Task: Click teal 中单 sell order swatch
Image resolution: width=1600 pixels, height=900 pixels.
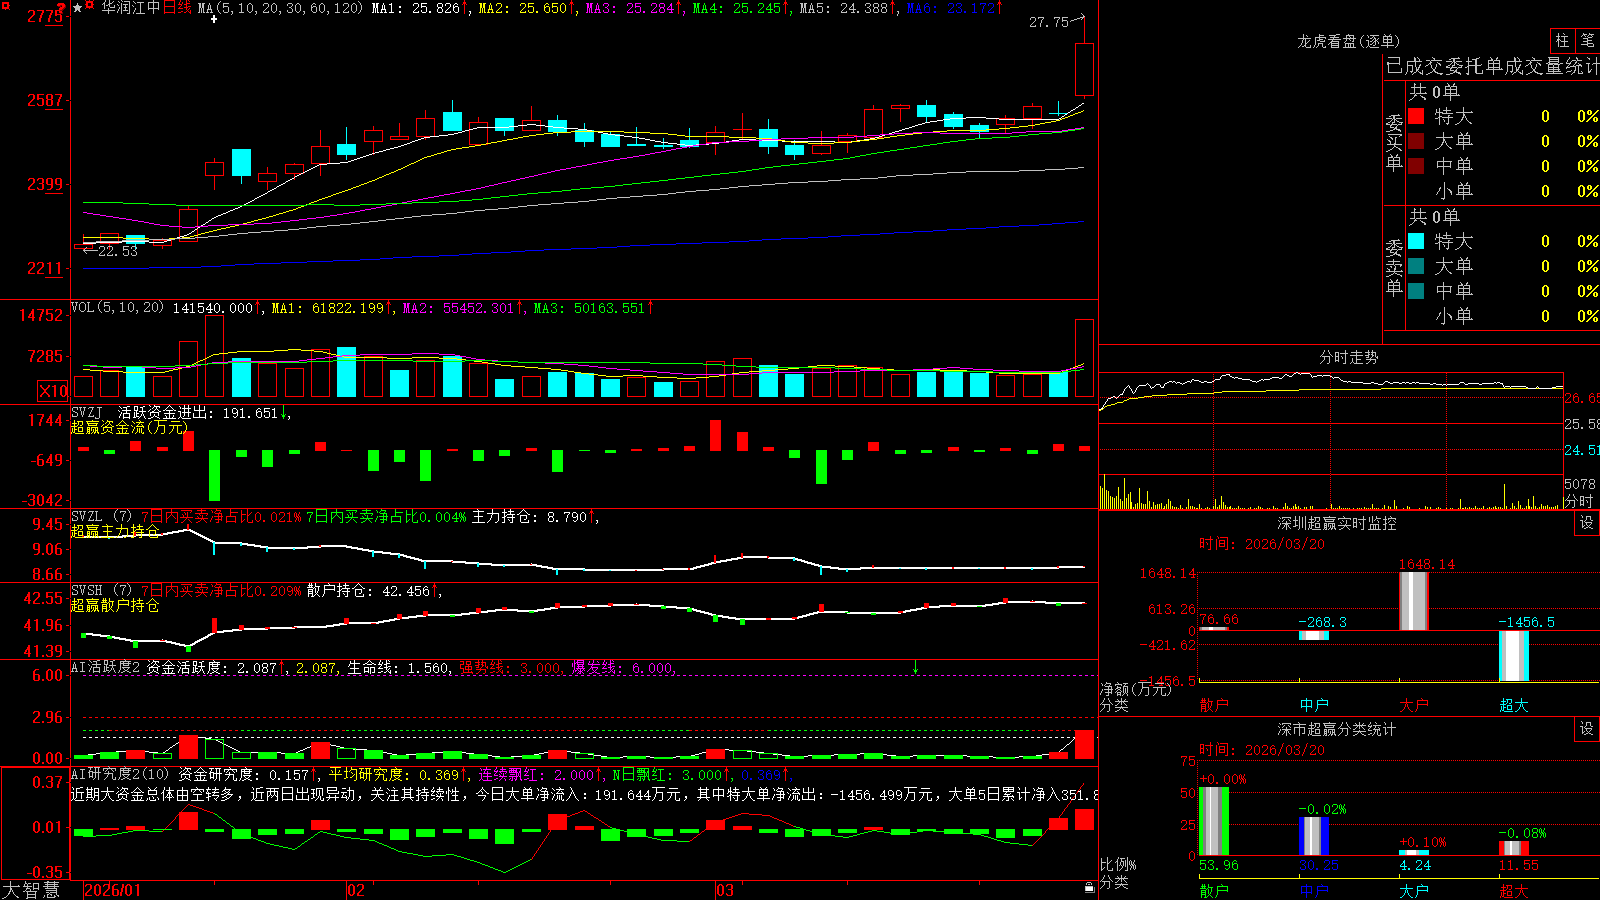Action: click(1416, 291)
